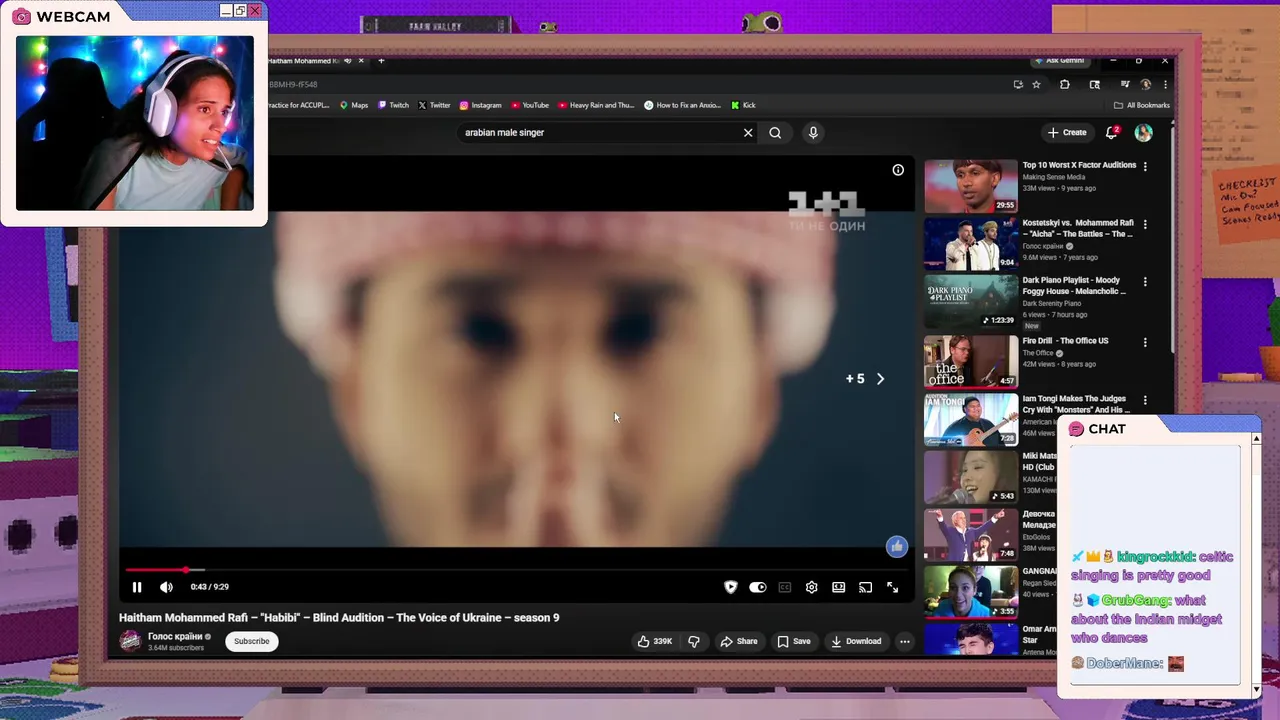This screenshot has height=720, width=1280.
Task: Open more actions ellipsis under video
Action: (x=904, y=641)
